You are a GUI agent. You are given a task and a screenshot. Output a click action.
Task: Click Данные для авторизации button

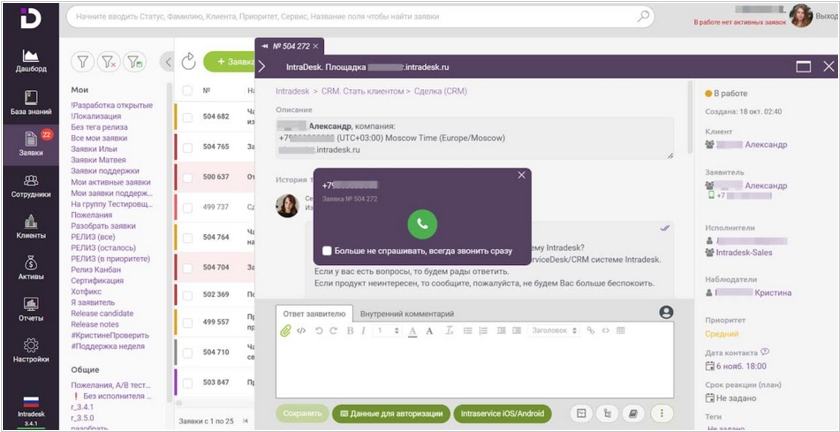390,412
